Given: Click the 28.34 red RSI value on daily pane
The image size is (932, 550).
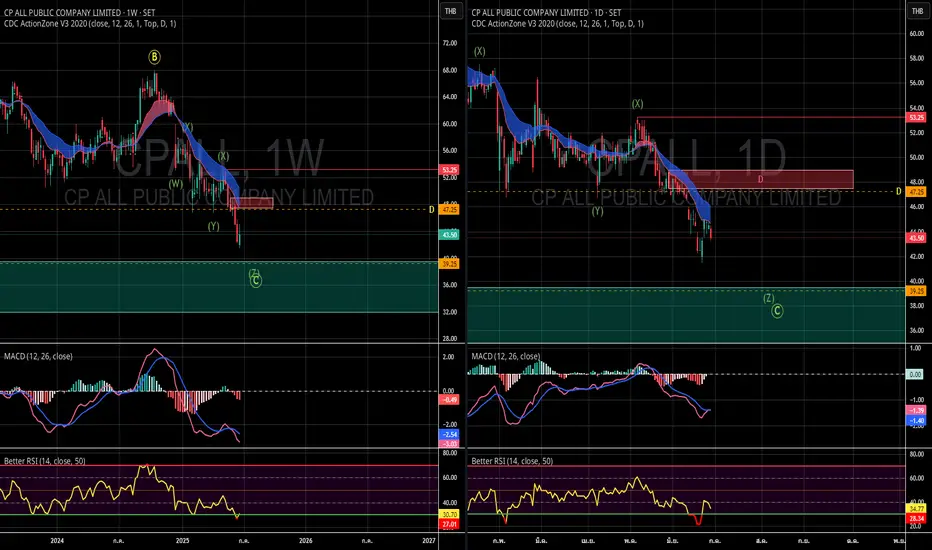Looking at the screenshot, I should click(917, 518).
